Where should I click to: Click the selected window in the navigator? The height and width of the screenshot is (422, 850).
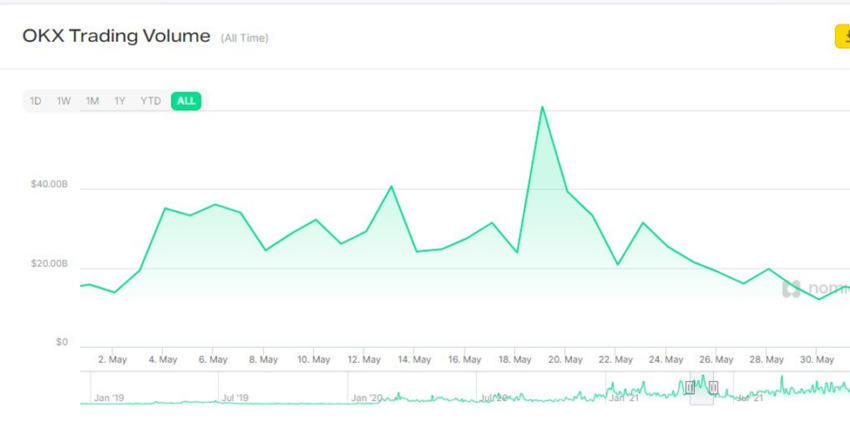click(701, 388)
